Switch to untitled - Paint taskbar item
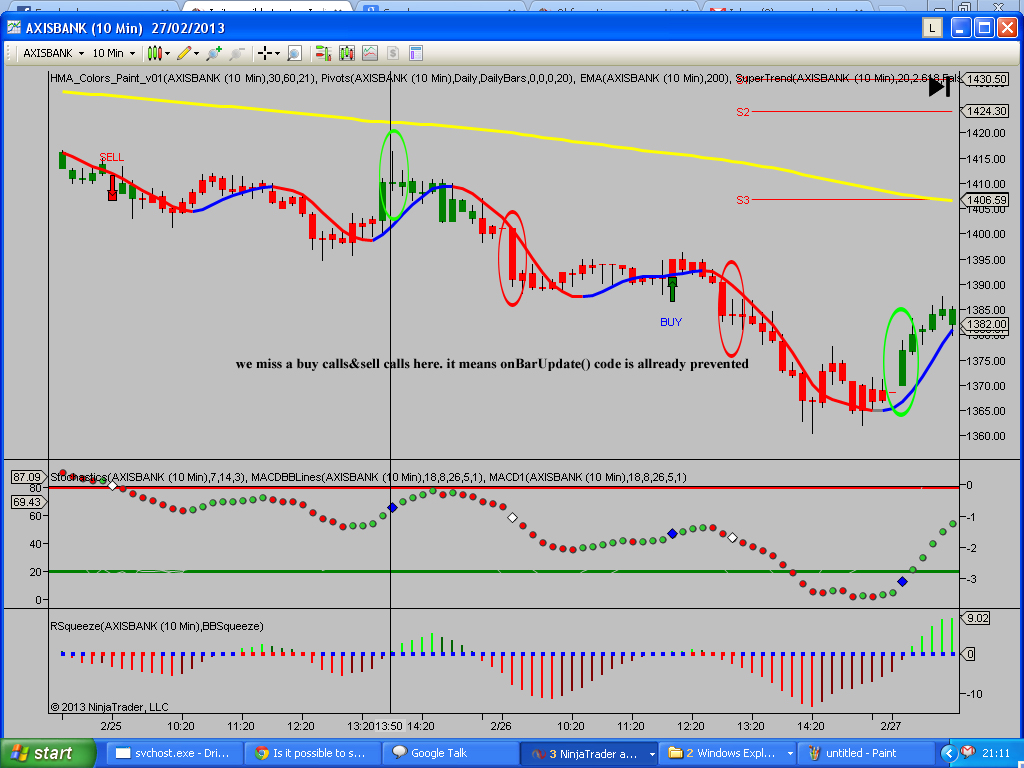Viewport: 1024px width, 768px height. 867,754
